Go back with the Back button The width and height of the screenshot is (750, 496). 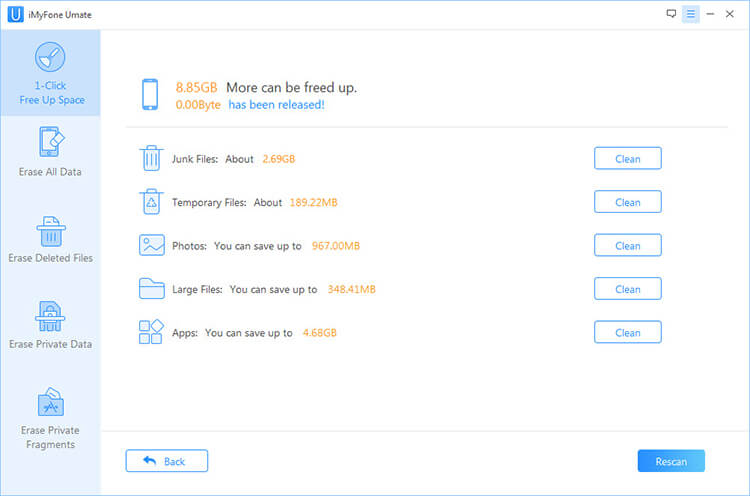[166, 461]
